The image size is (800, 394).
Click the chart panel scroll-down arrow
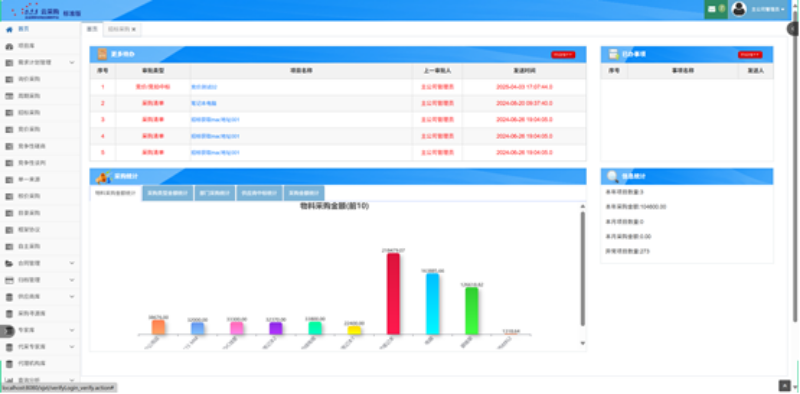[583, 343]
